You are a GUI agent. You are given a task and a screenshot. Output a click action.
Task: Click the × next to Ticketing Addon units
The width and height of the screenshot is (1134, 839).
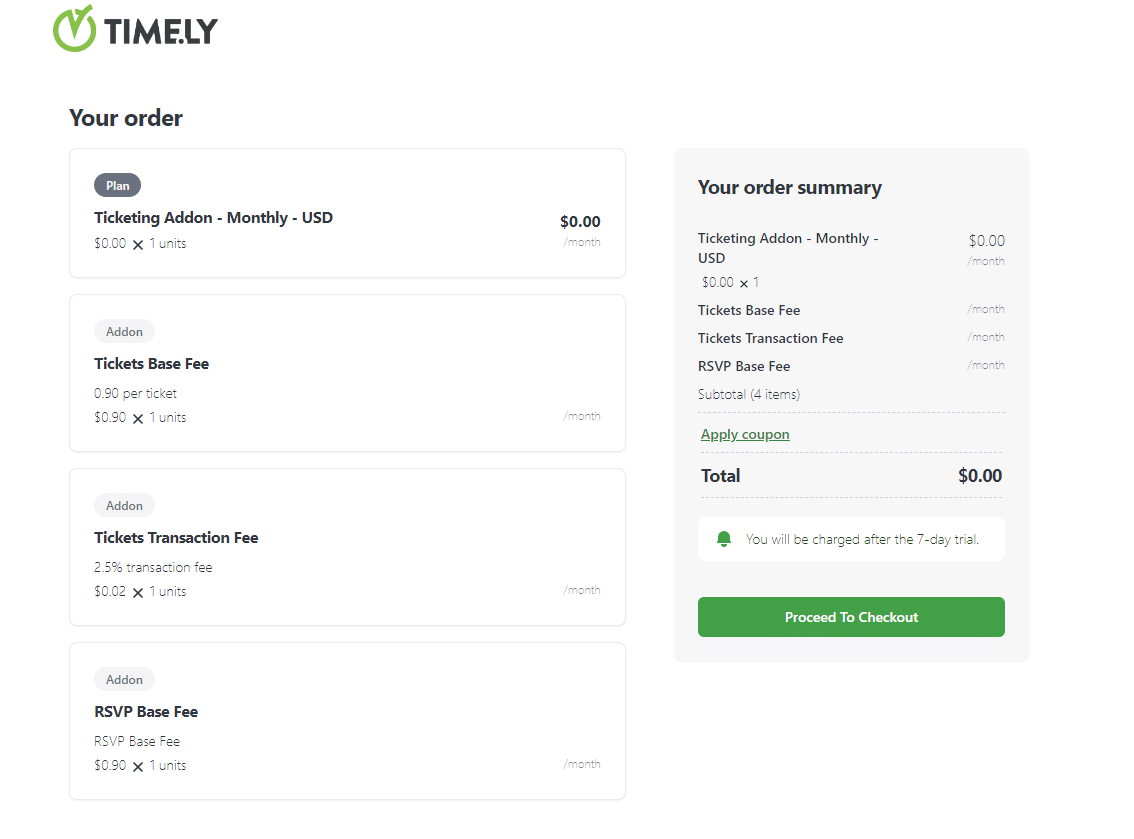point(136,243)
